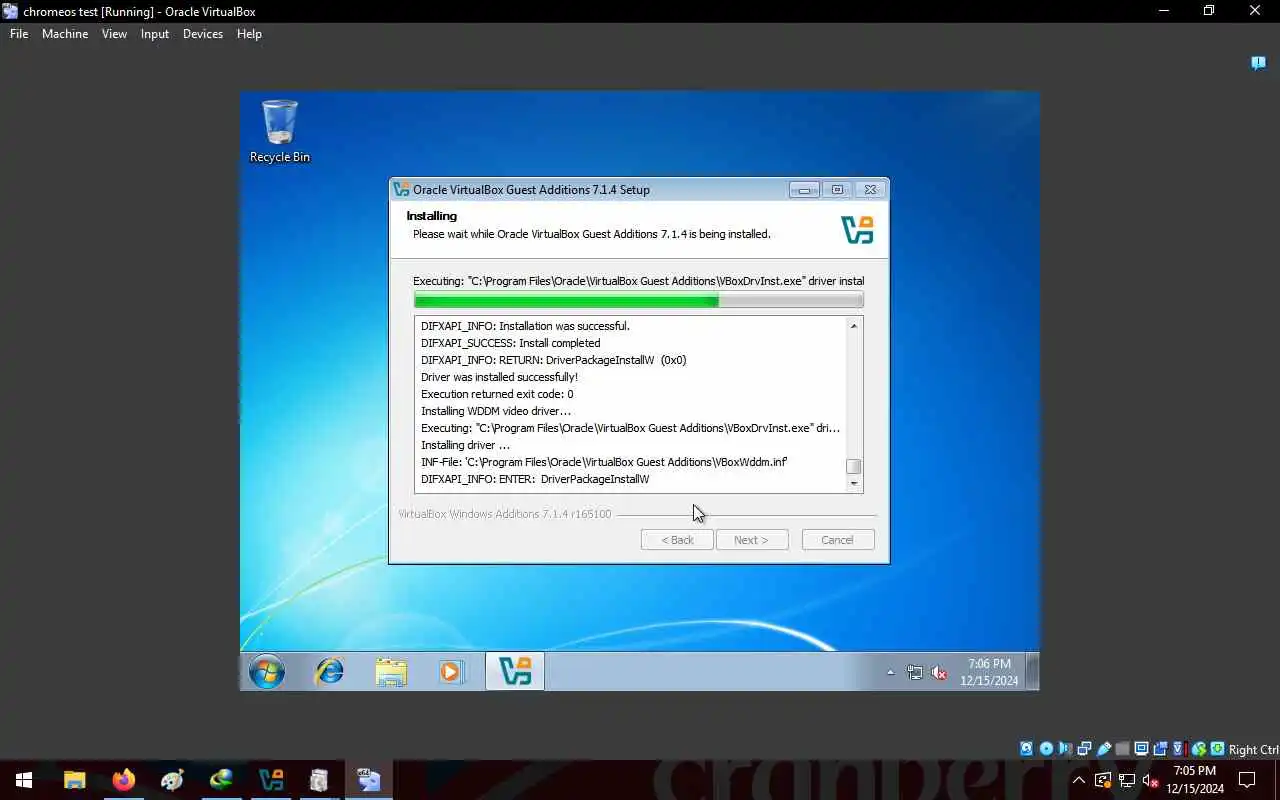Open guest network tray icon

pyautogui.click(x=914, y=673)
